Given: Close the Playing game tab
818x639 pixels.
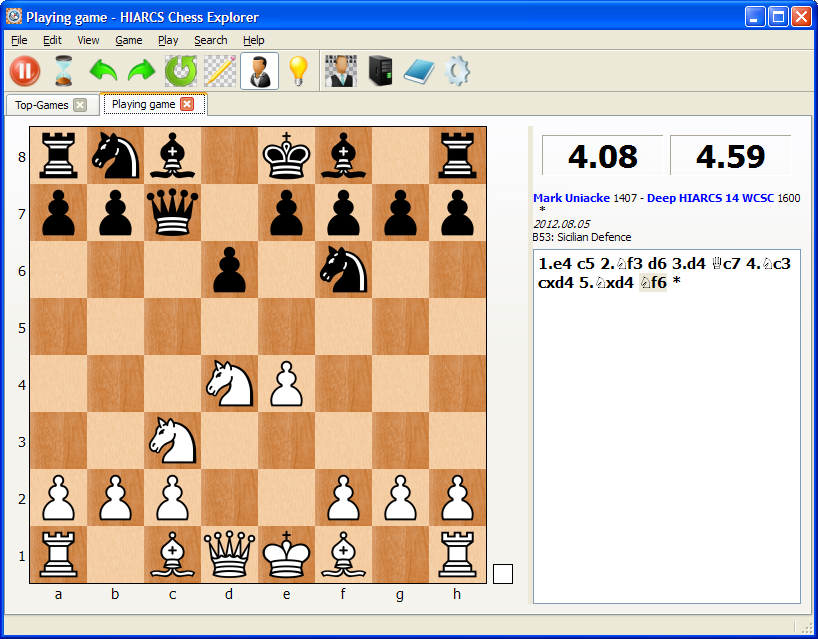Looking at the screenshot, I should pos(187,104).
